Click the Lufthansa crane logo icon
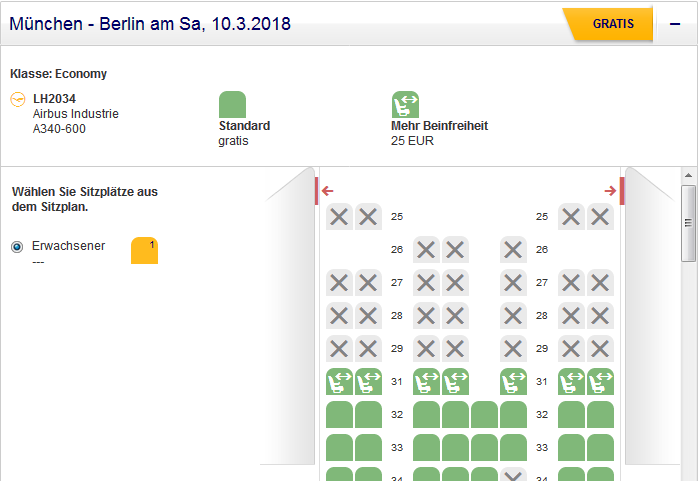698x481 pixels. 17,99
